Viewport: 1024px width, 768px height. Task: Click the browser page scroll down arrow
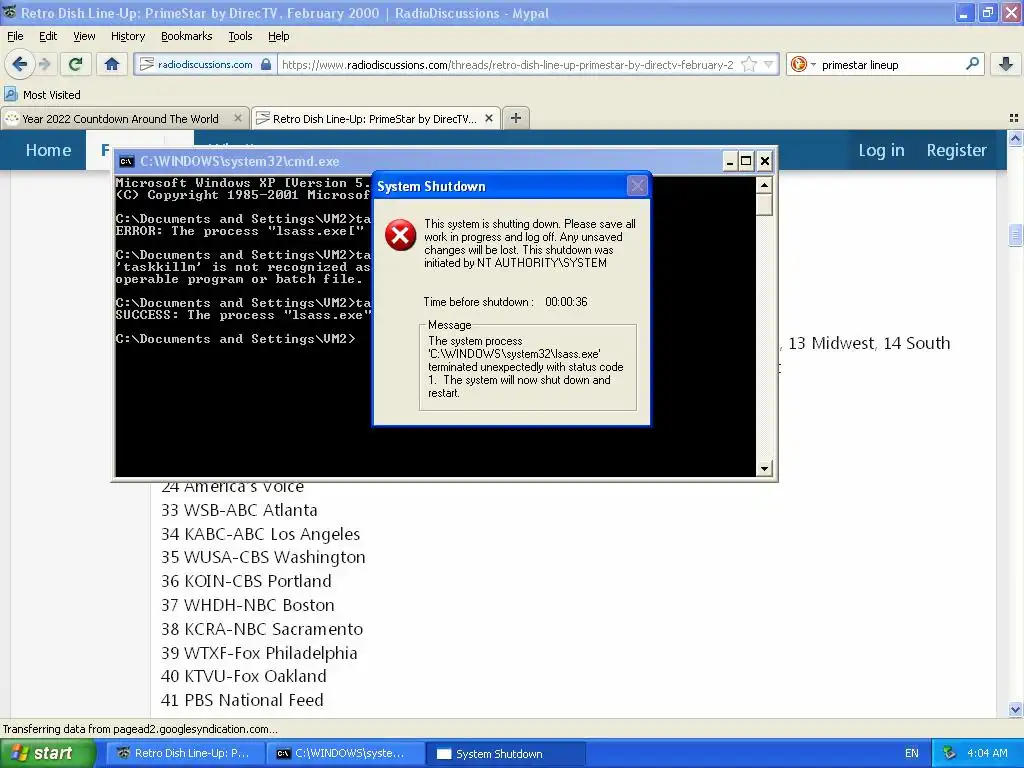click(1015, 709)
